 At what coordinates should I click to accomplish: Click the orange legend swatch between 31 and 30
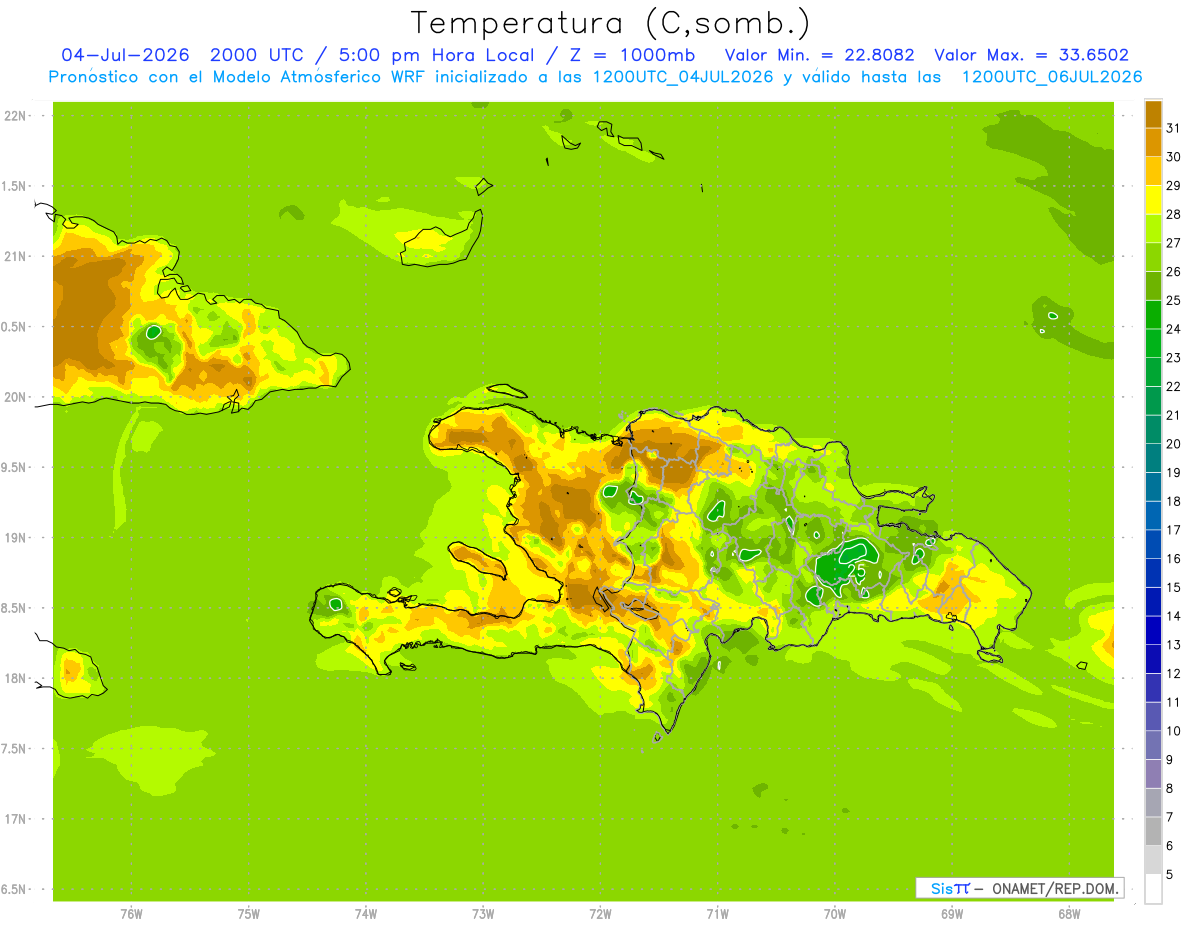click(1153, 142)
